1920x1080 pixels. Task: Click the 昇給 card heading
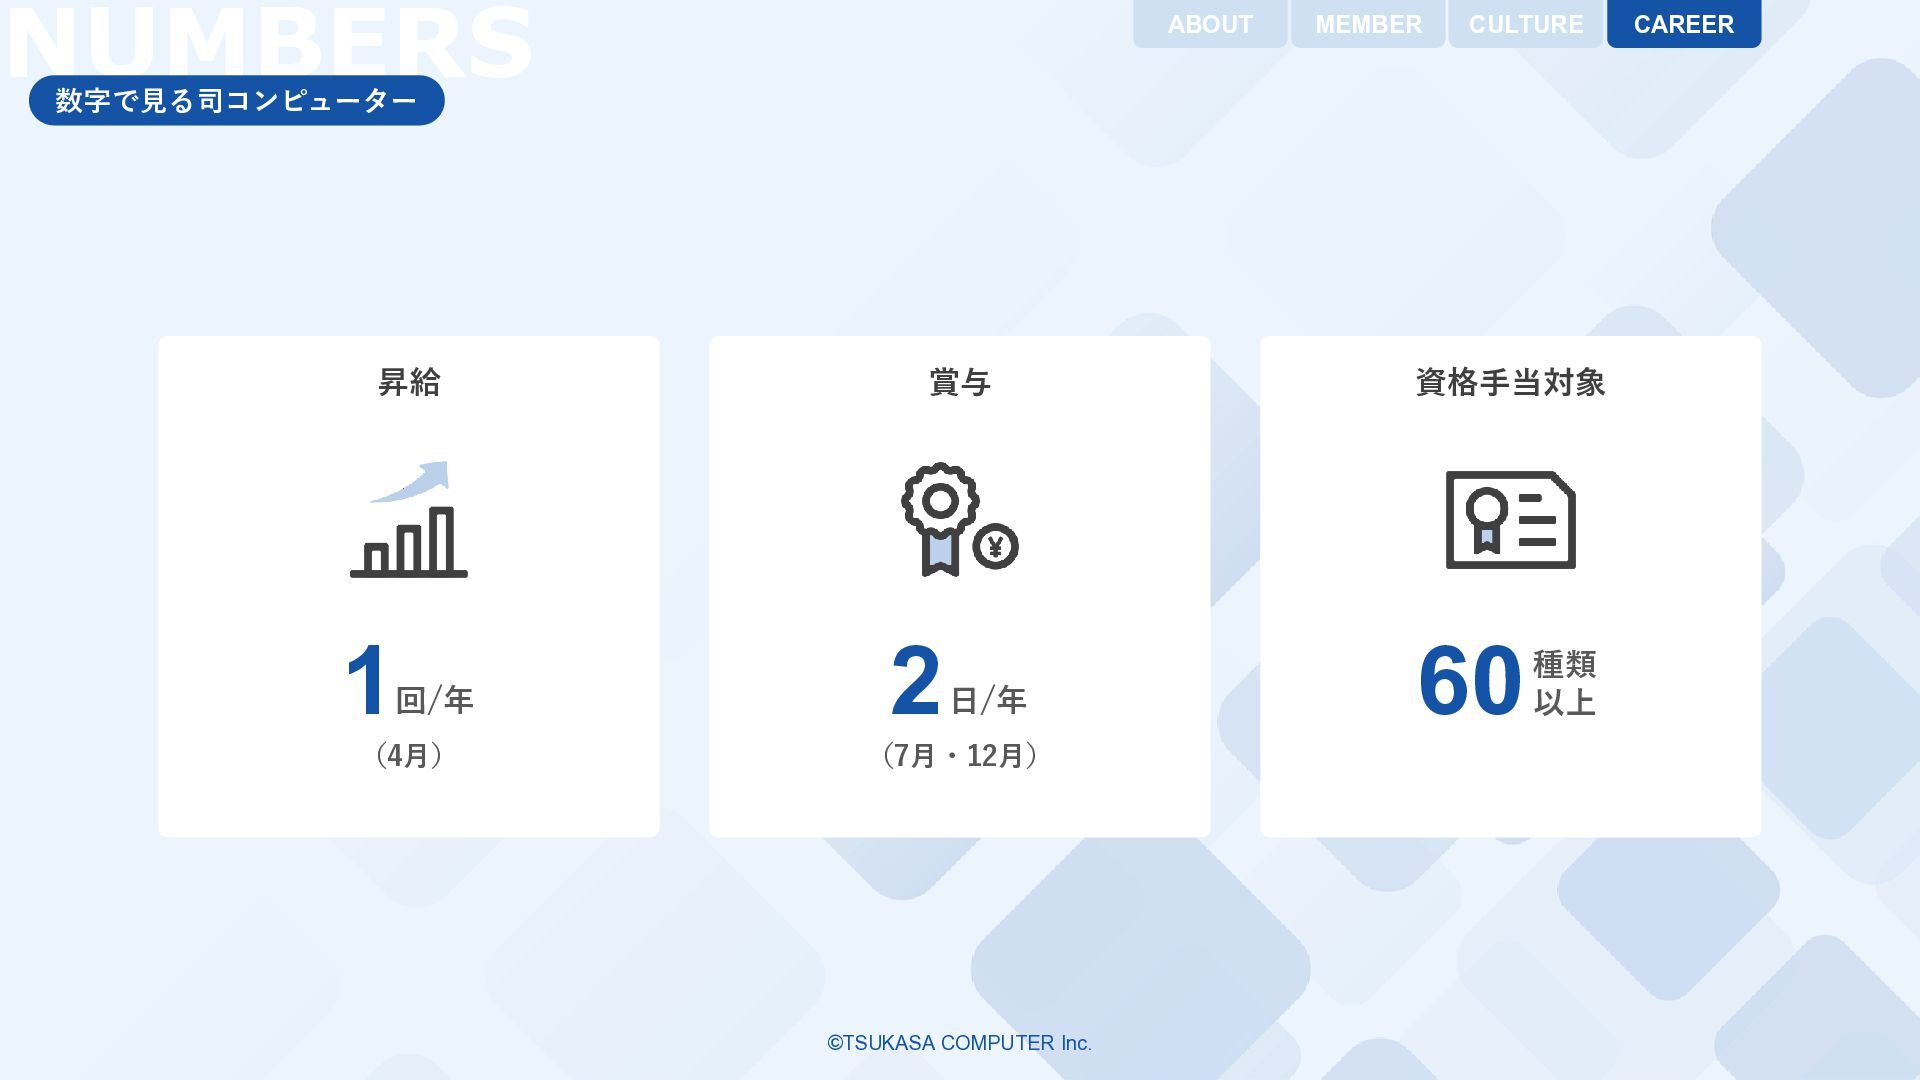409,382
